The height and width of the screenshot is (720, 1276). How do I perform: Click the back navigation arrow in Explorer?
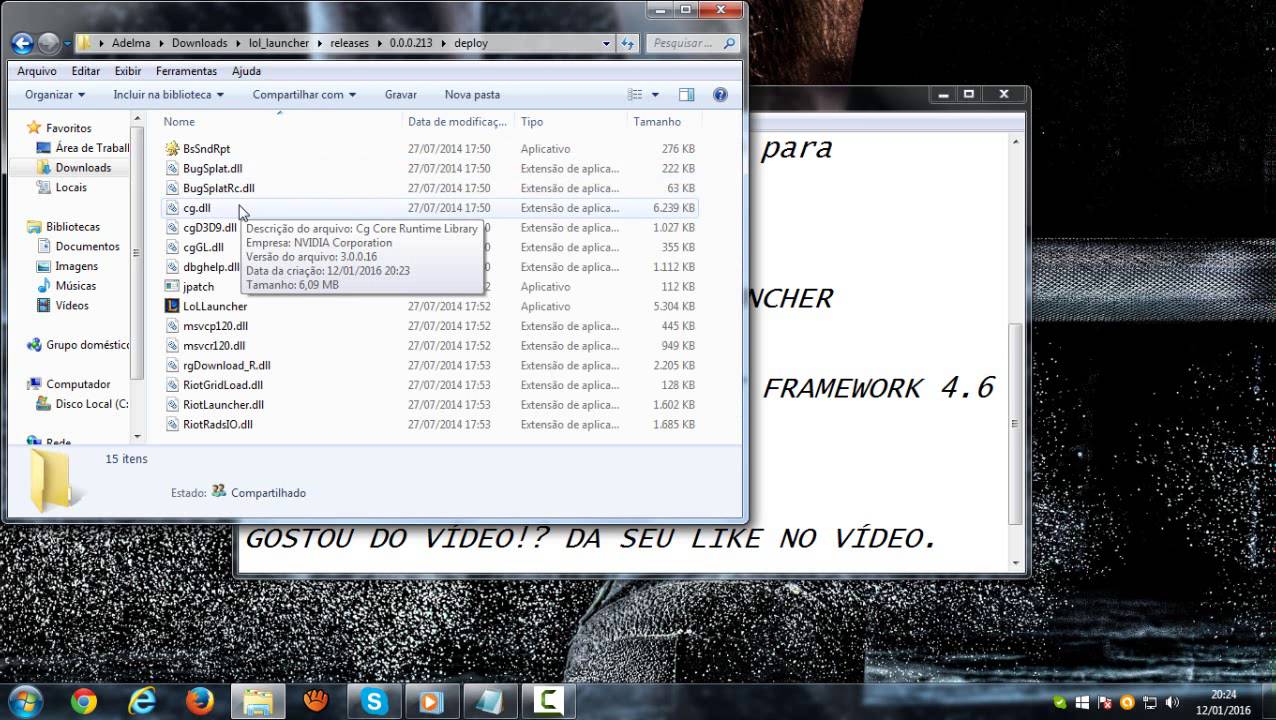[x=21, y=43]
